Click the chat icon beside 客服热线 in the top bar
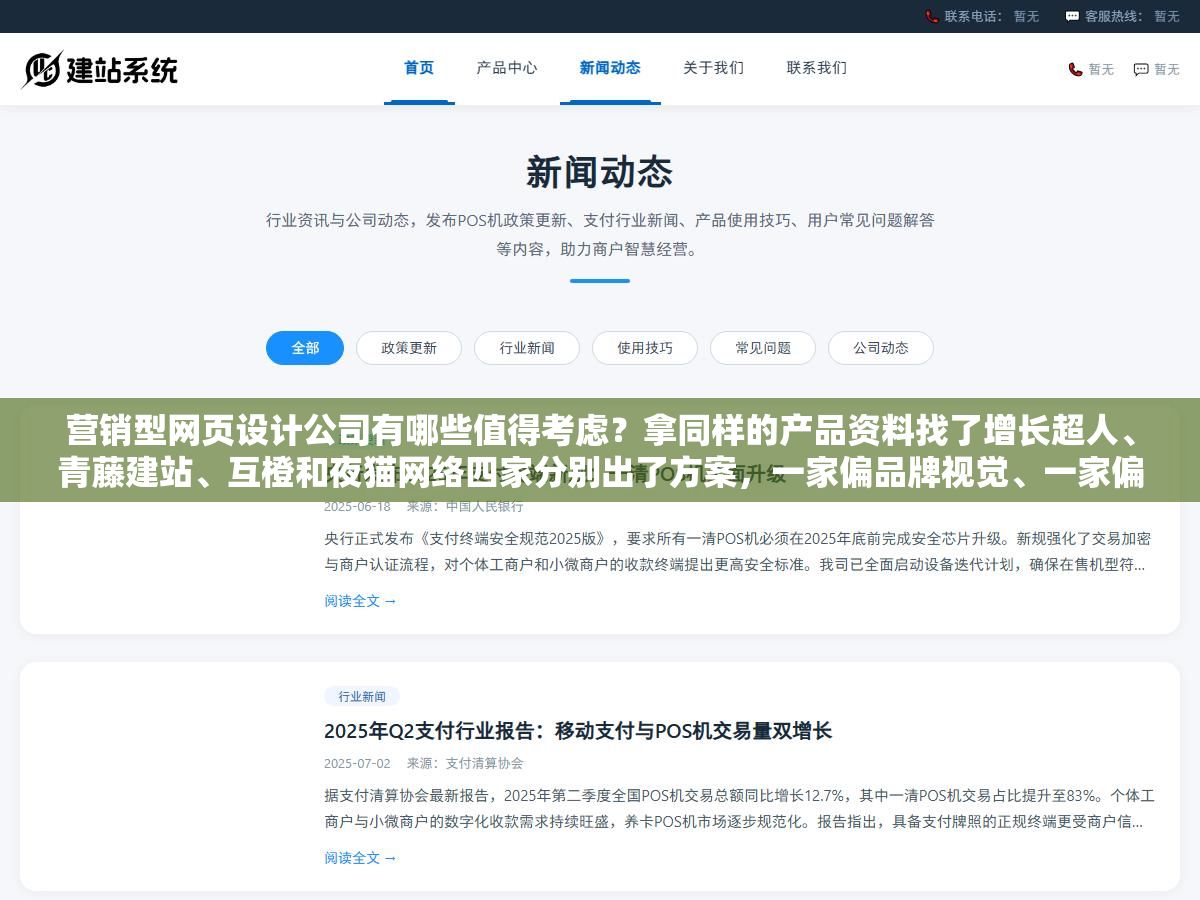 1072,16
